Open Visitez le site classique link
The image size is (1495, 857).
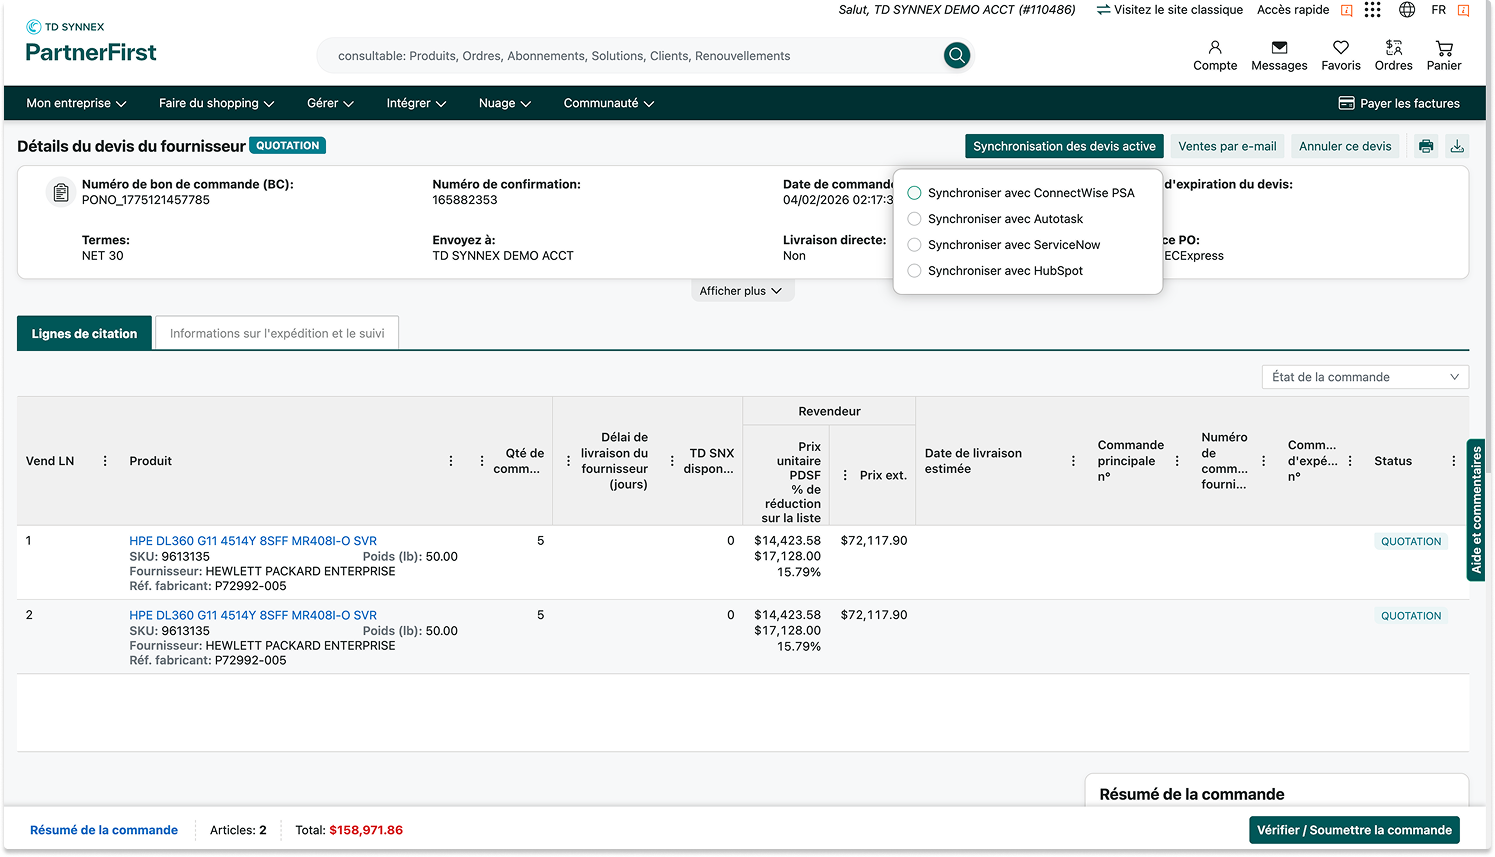click(1169, 10)
